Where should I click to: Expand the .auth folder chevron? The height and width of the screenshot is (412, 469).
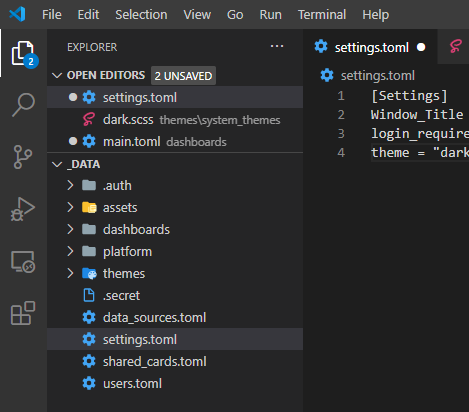point(70,185)
